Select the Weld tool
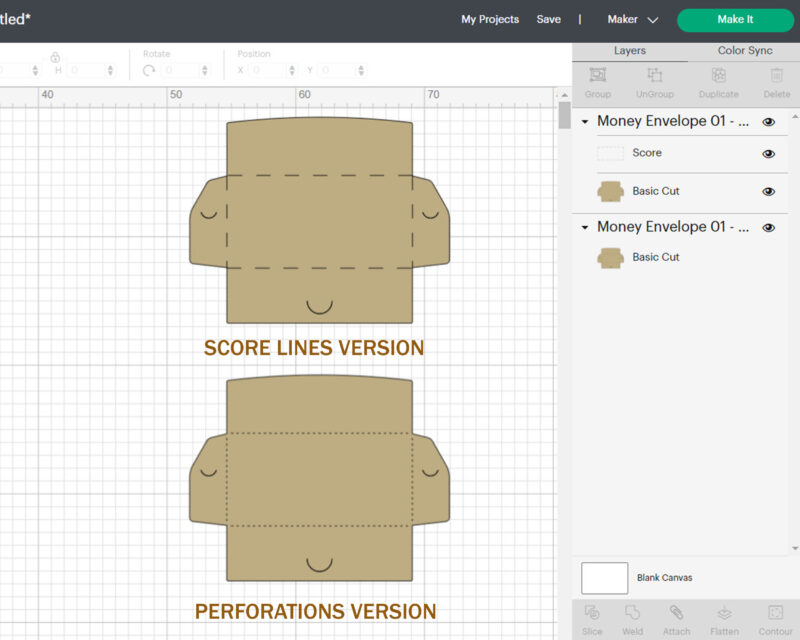 632,613
